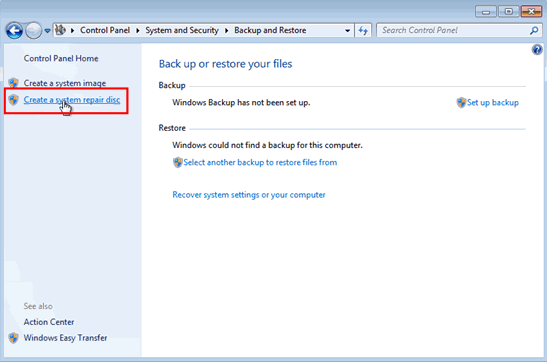547x362 pixels.
Task: Refresh the Backup and Restore page
Action: point(363,31)
